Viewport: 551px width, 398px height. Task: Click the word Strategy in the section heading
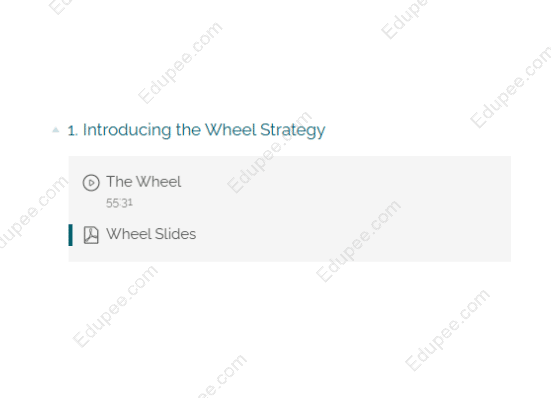pos(293,130)
